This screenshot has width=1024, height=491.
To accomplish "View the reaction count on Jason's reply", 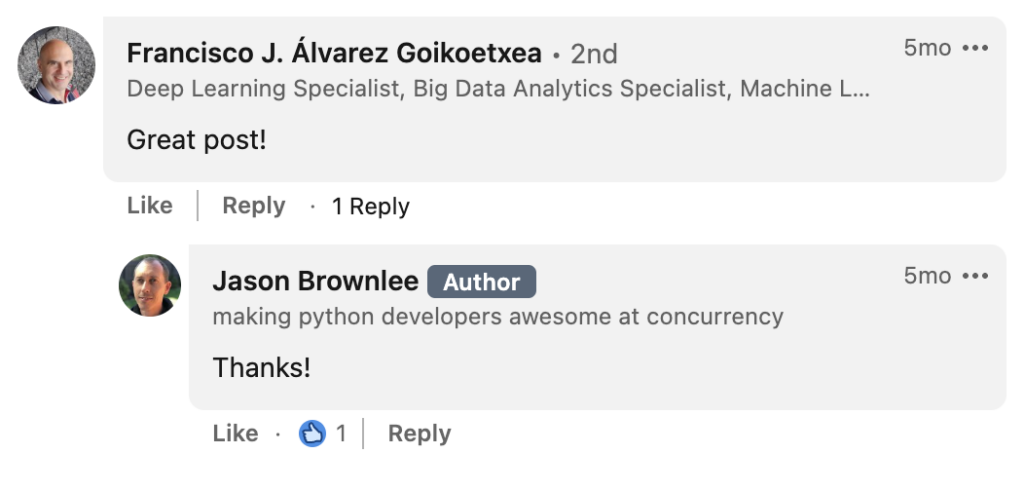I will 341,433.
